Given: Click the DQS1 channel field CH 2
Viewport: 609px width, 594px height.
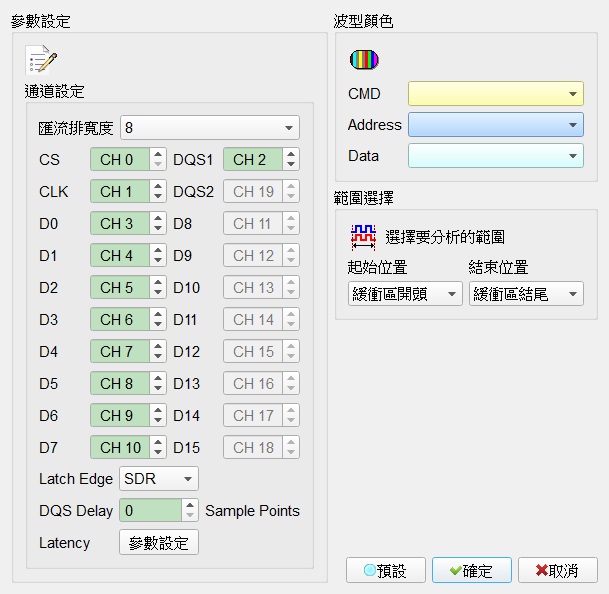Looking at the screenshot, I should pos(253,159).
